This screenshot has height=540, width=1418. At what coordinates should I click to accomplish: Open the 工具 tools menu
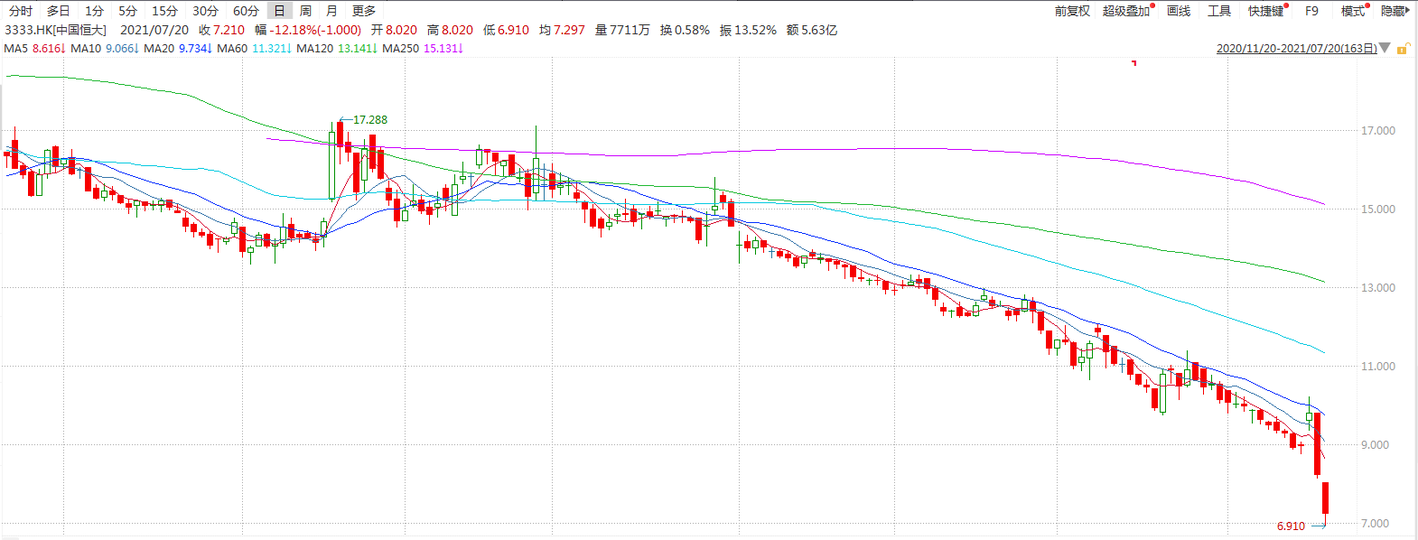[x=1219, y=11]
